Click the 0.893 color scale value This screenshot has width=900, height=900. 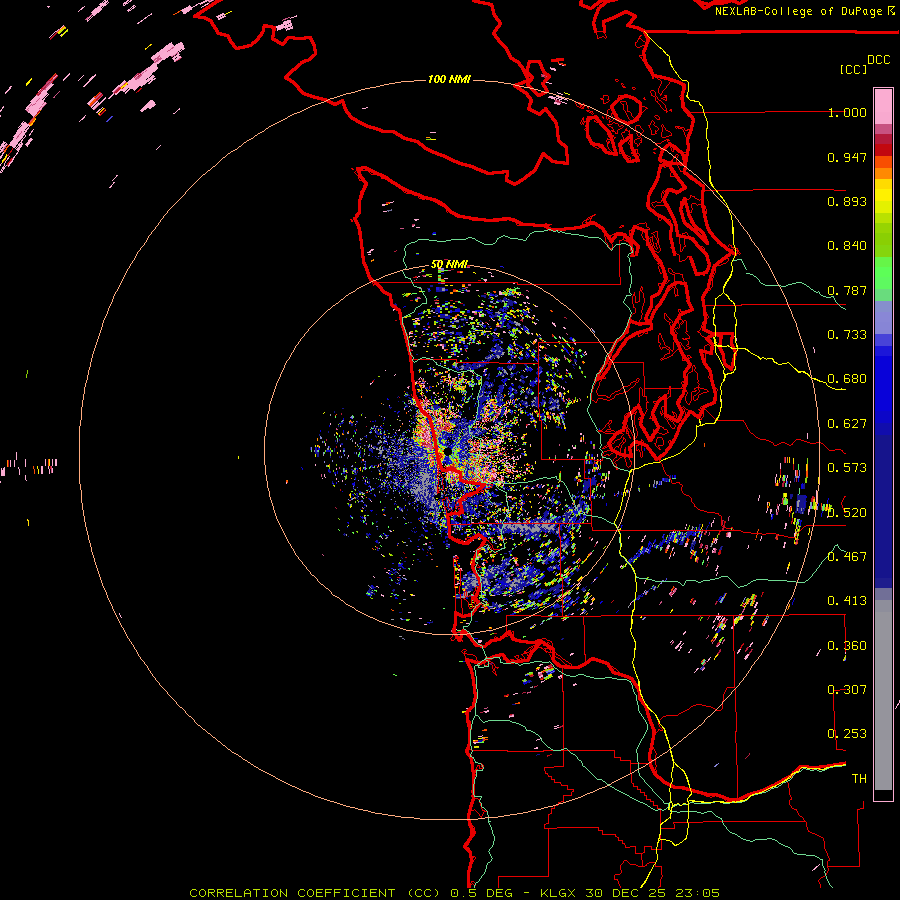847,201
